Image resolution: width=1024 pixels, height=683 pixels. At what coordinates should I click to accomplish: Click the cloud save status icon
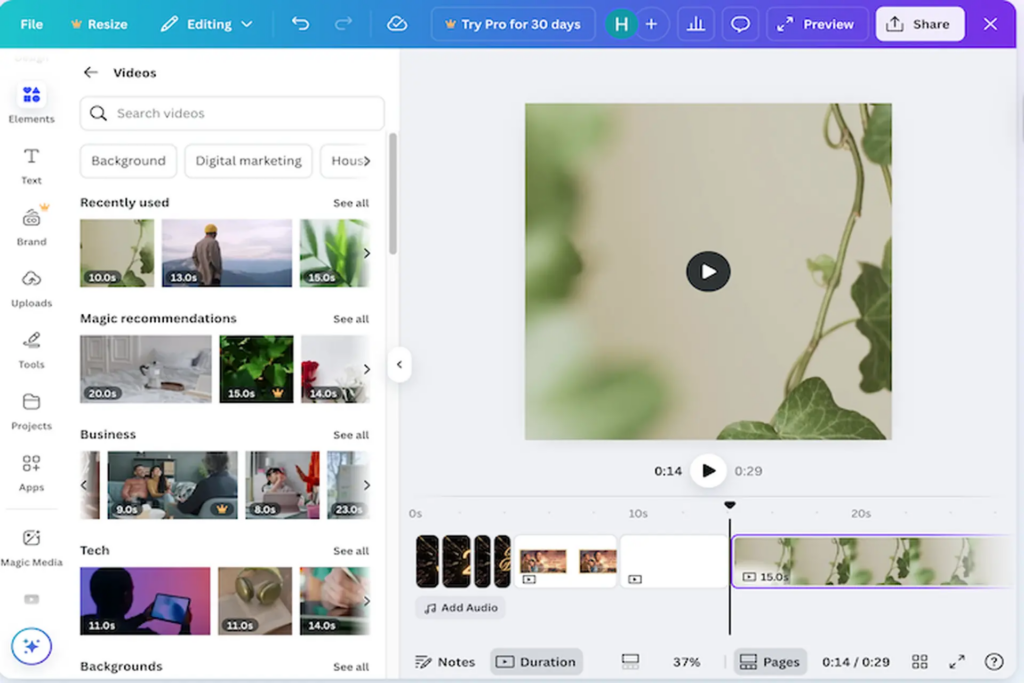pyautogui.click(x=397, y=24)
